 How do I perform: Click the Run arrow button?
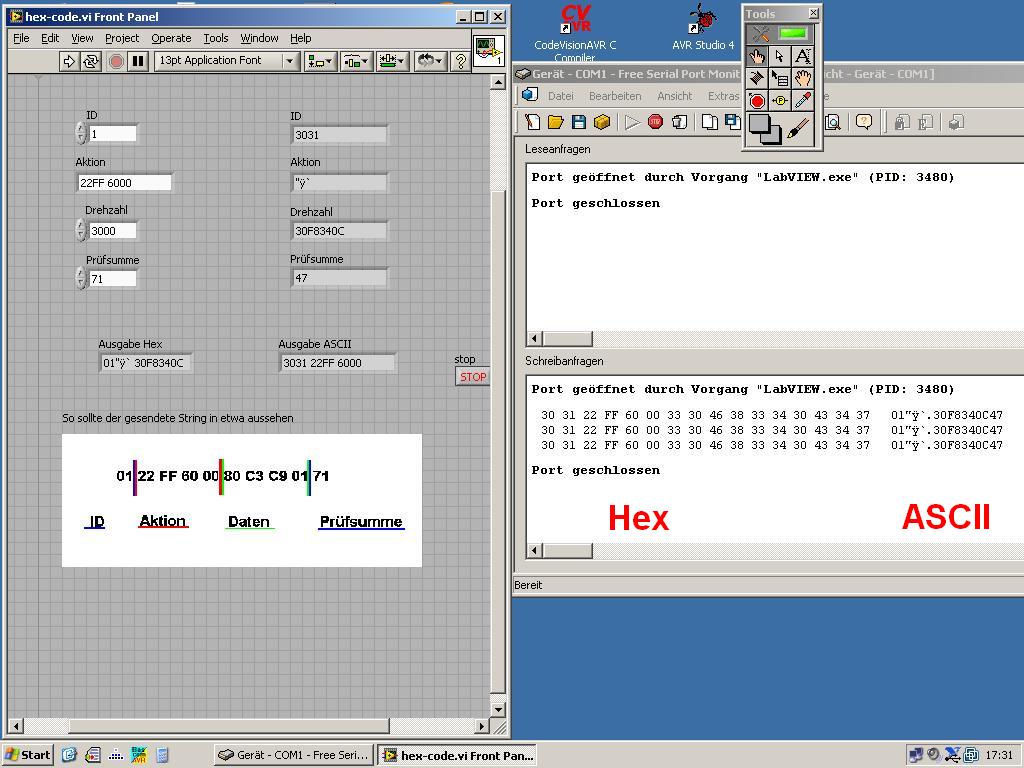click(69, 61)
